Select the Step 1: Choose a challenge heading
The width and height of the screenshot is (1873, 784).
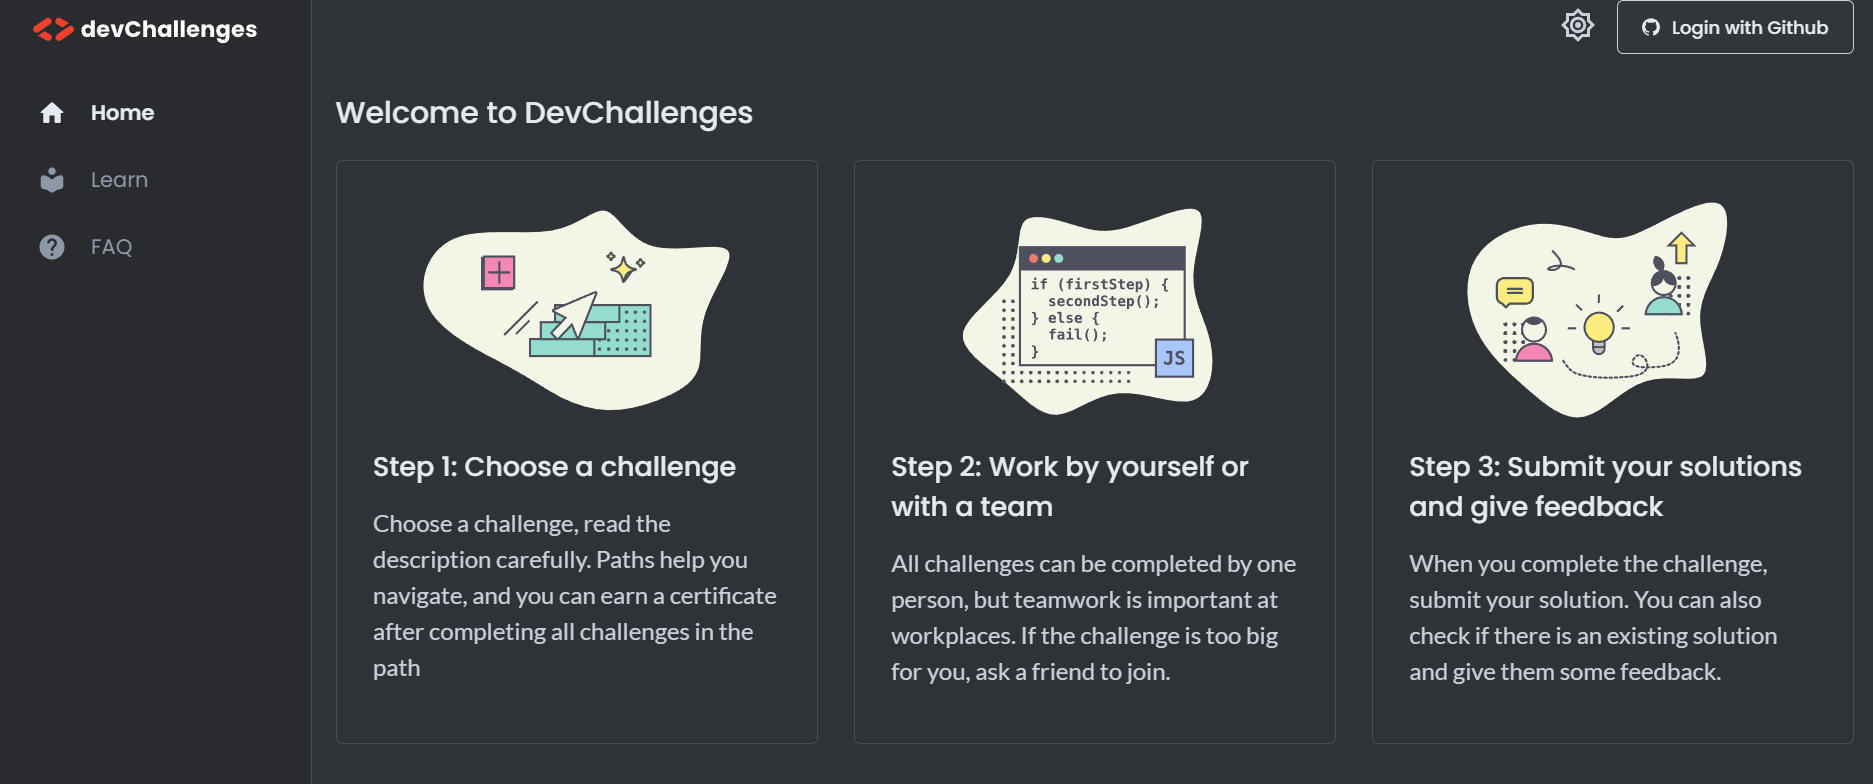coord(554,467)
